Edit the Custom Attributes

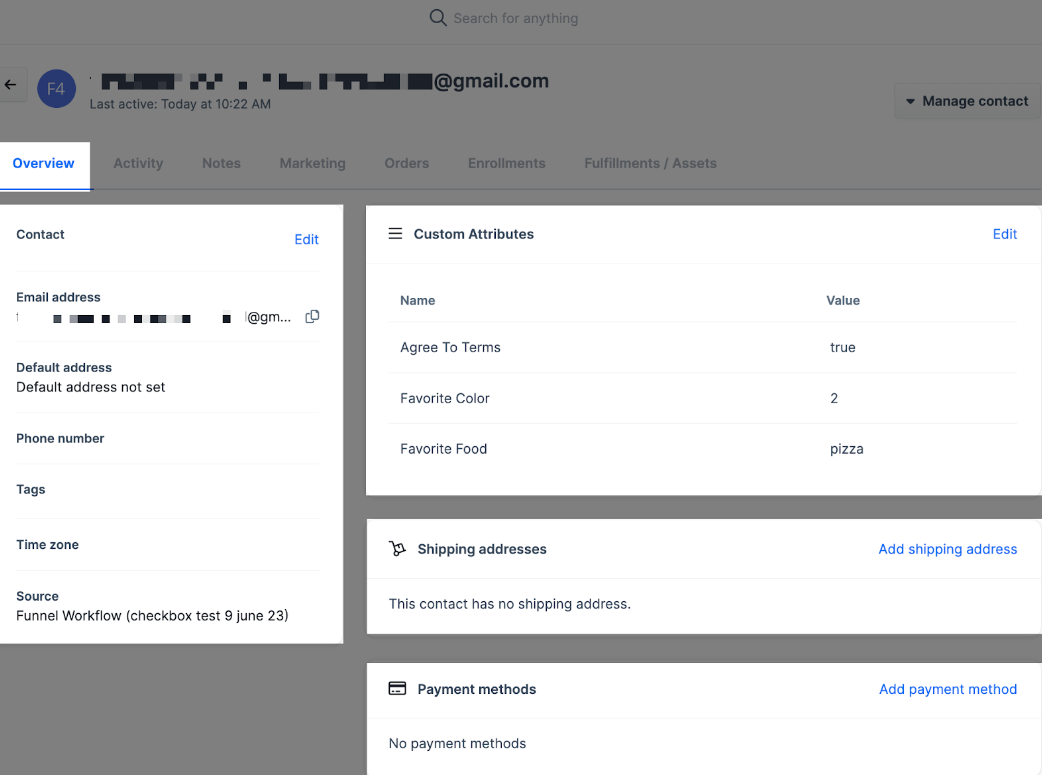tap(1005, 234)
